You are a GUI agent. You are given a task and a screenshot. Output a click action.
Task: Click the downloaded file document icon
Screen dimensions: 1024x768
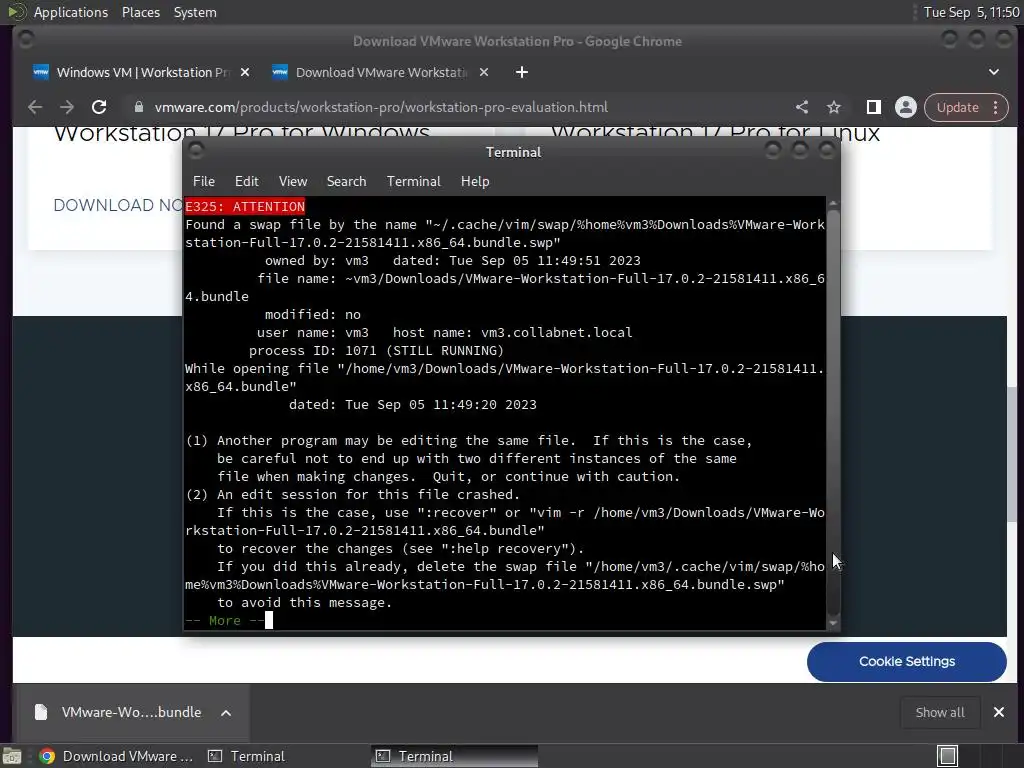[x=40, y=712]
